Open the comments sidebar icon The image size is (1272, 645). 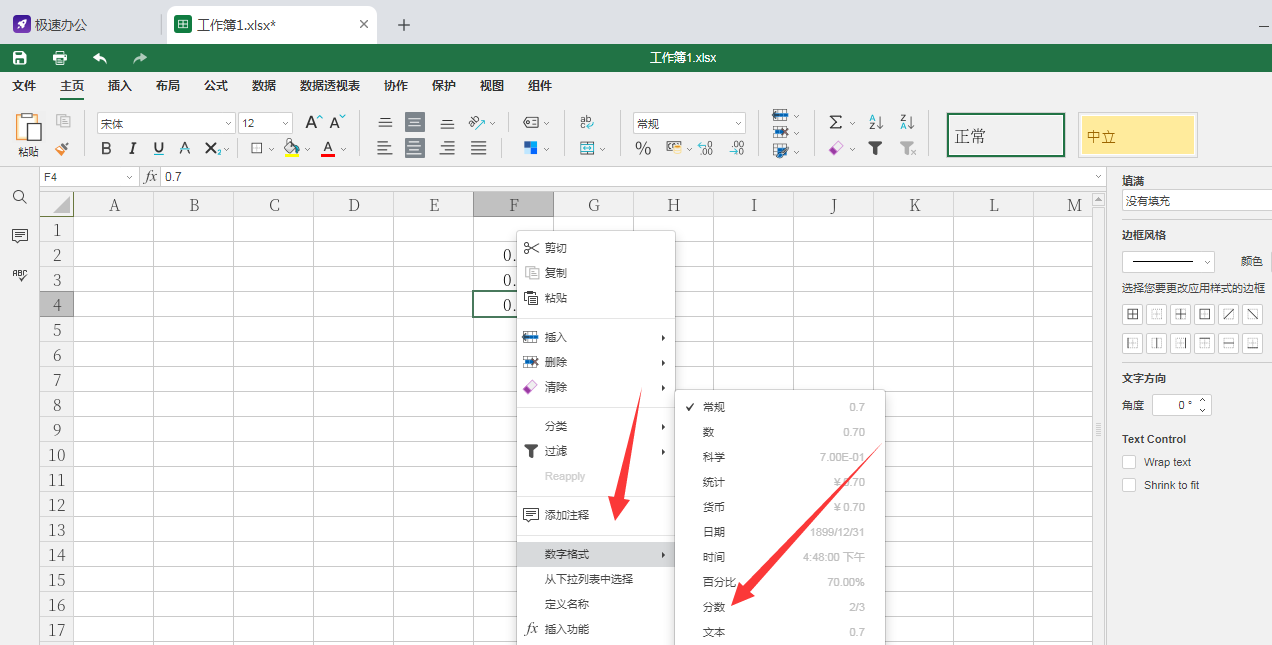click(x=20, y=236)
